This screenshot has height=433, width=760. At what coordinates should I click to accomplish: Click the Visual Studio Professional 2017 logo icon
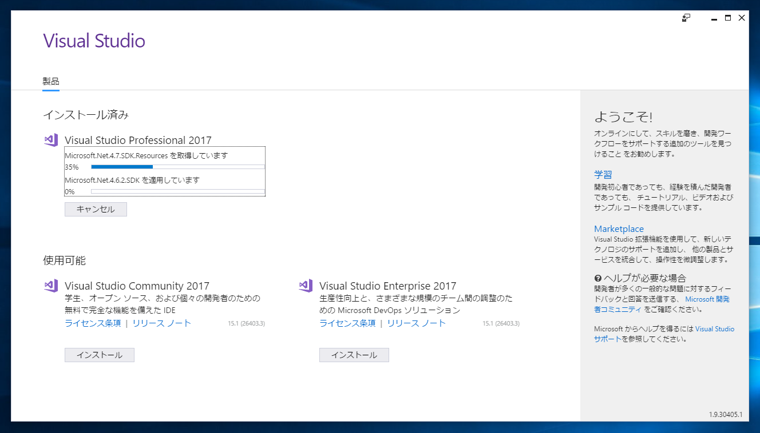51,140
